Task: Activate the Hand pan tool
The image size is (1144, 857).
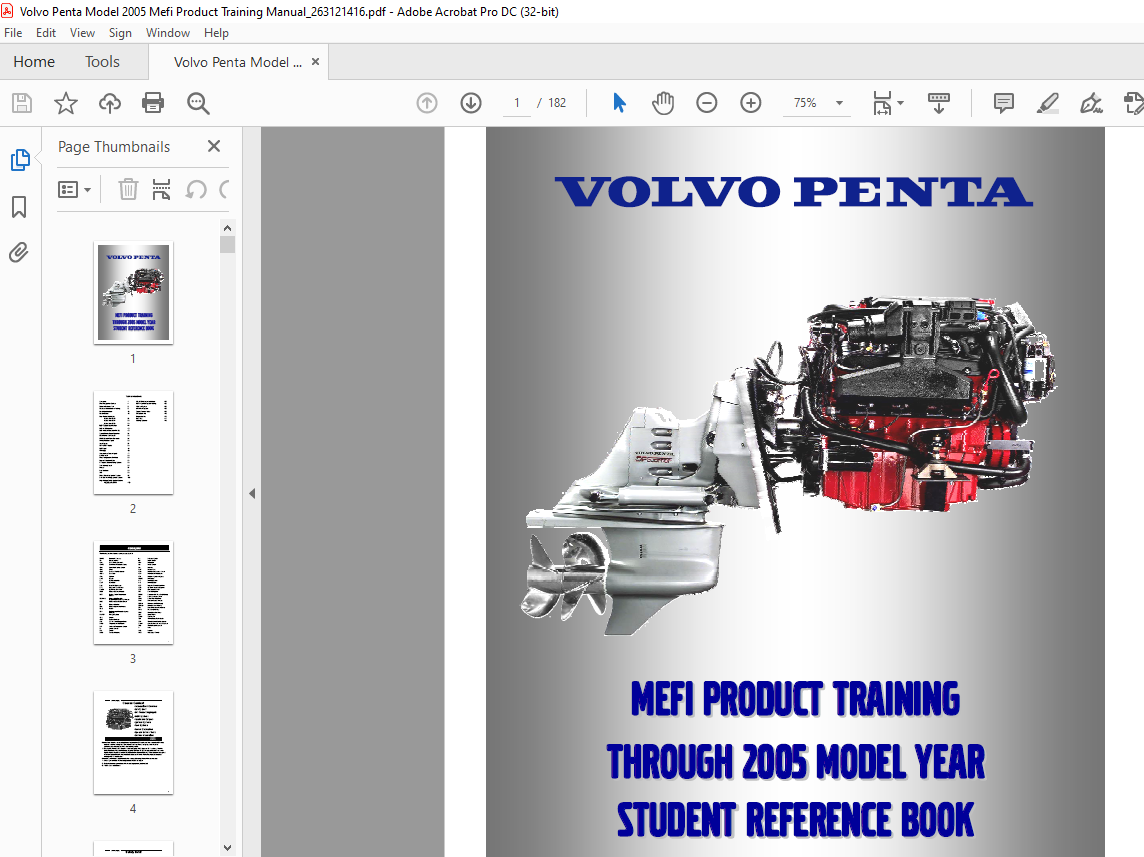Action: (663, 103)
